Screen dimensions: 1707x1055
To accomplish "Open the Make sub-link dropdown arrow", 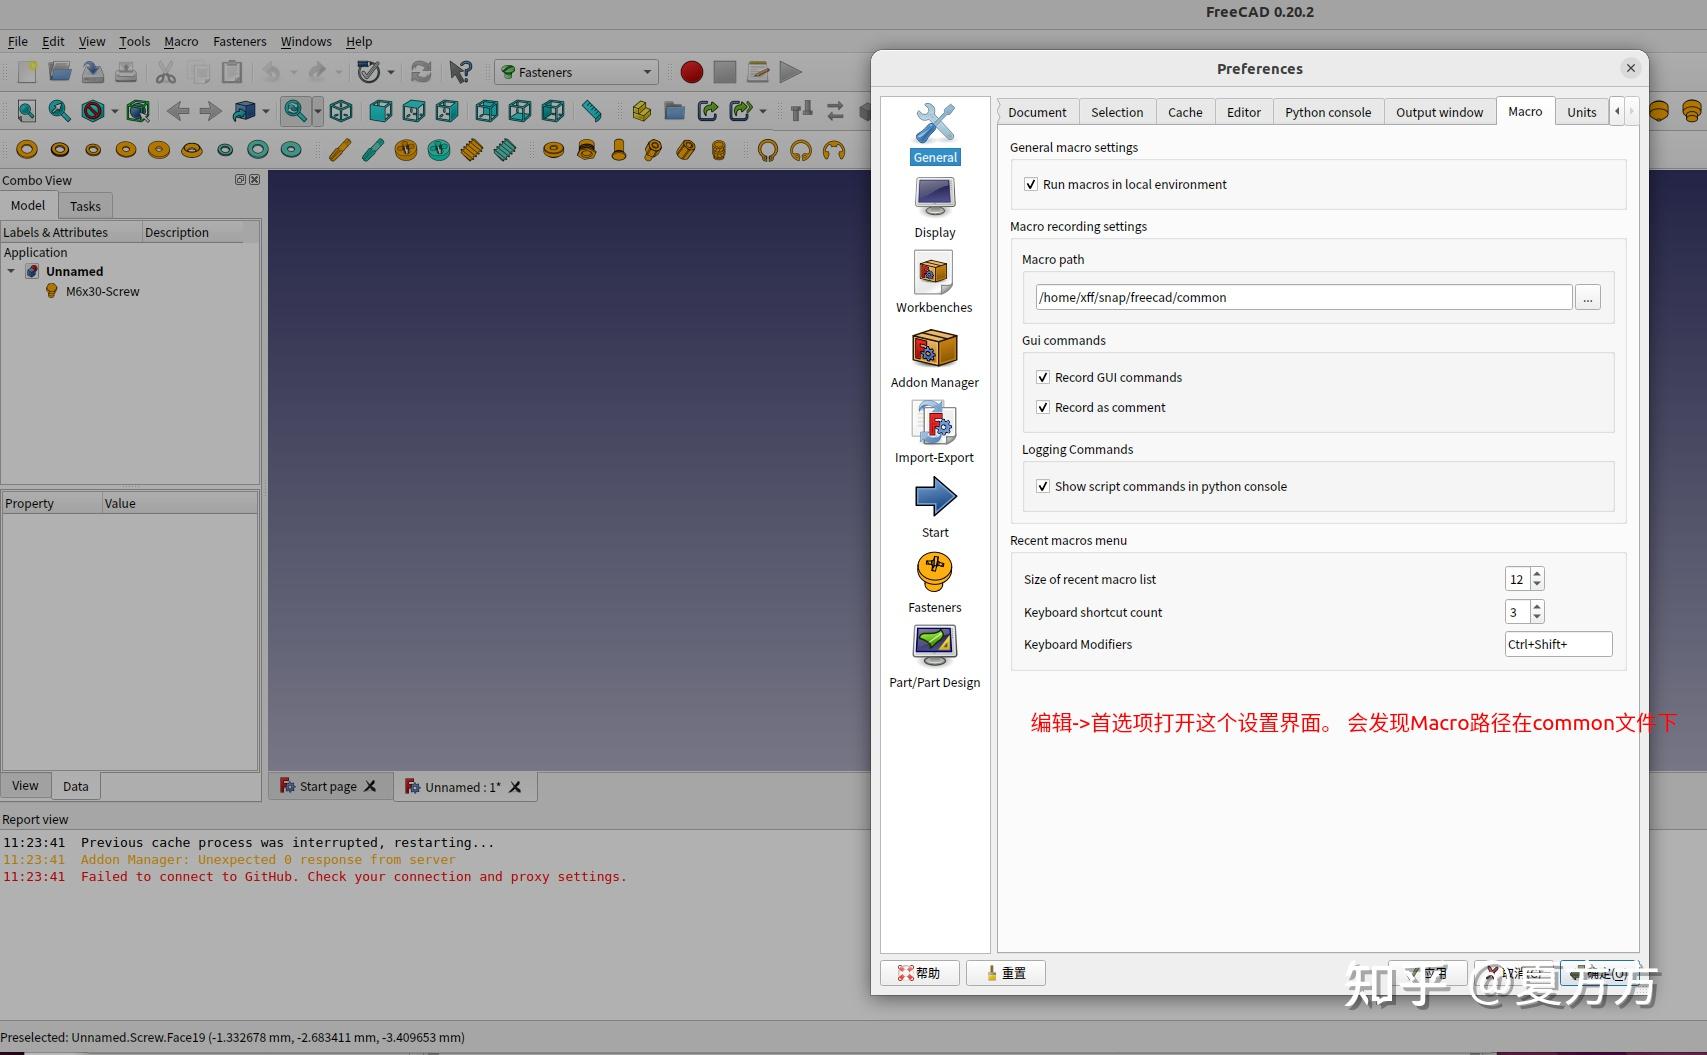I will point(763,111).
